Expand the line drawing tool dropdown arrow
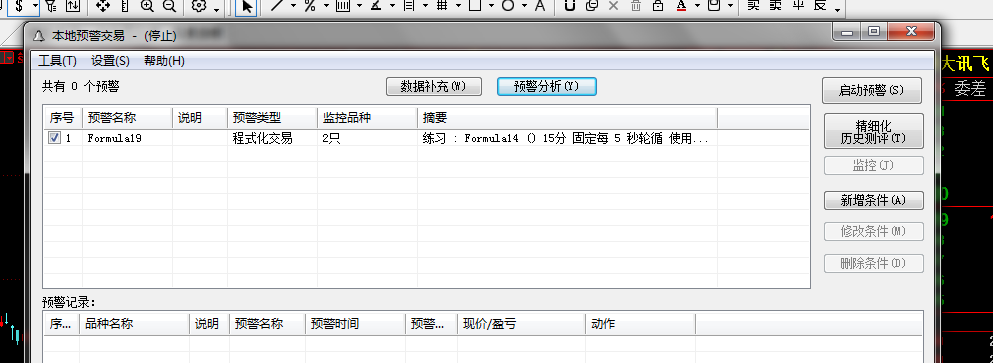Image resolution: width=993 pixels, height=363 pixels. [293, 7]
